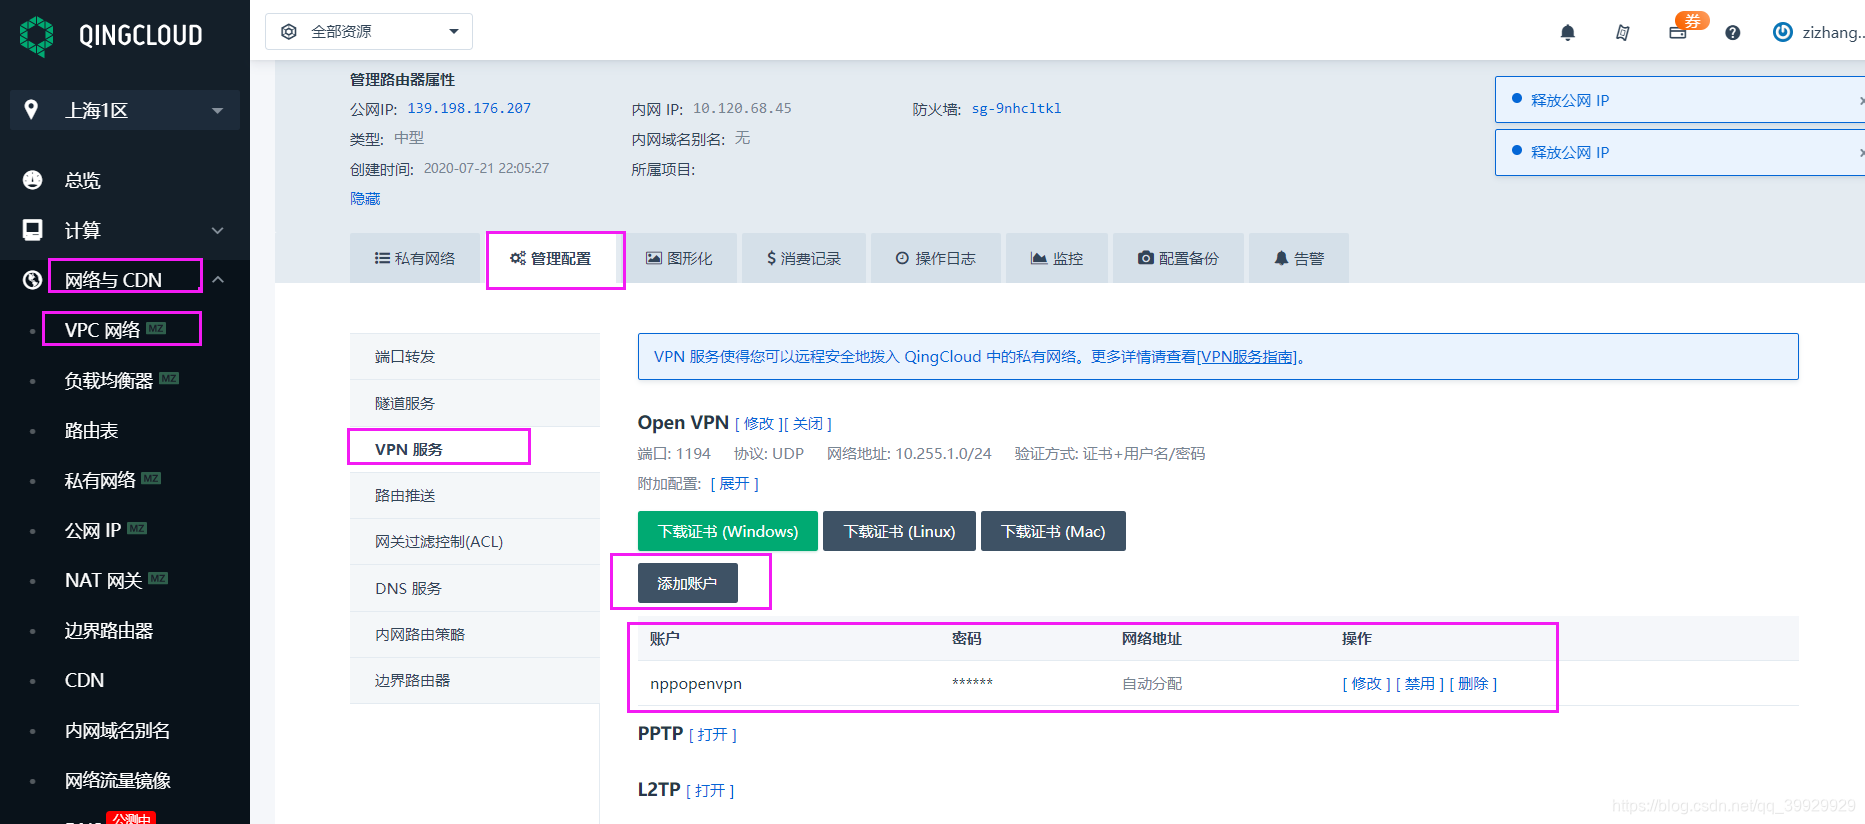
Task: Open the 上海1区 region dropdown
Action: click(x=125, y=110)
